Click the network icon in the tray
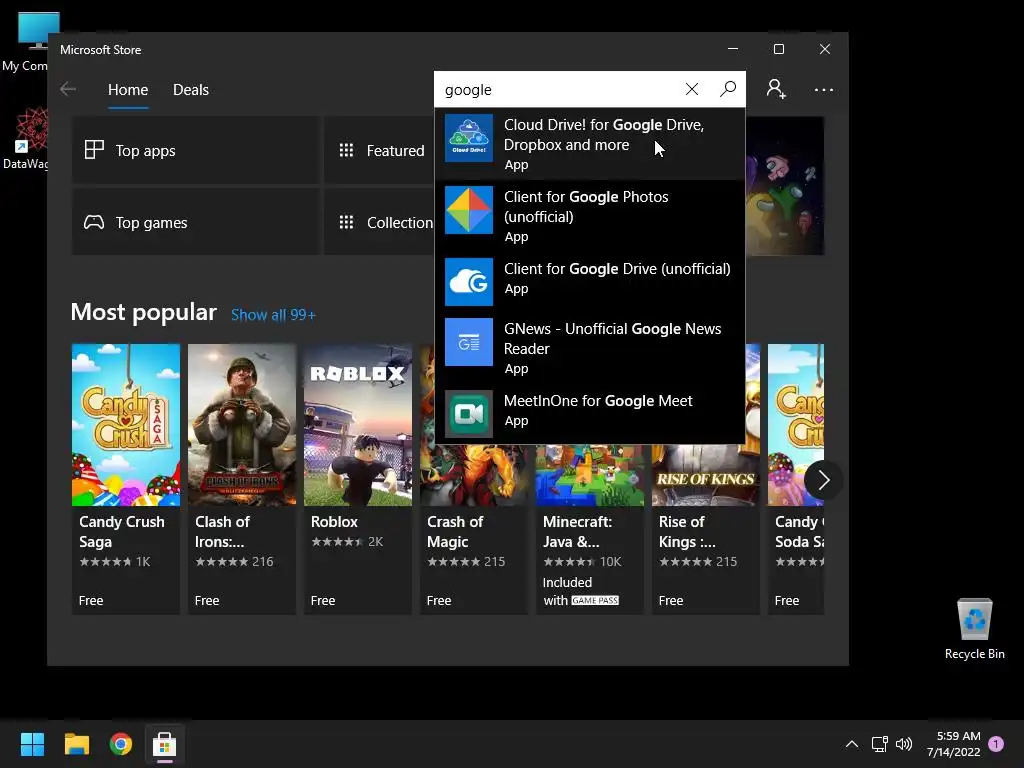This screenshot has height=768, width=1024. tap(879, 744)
